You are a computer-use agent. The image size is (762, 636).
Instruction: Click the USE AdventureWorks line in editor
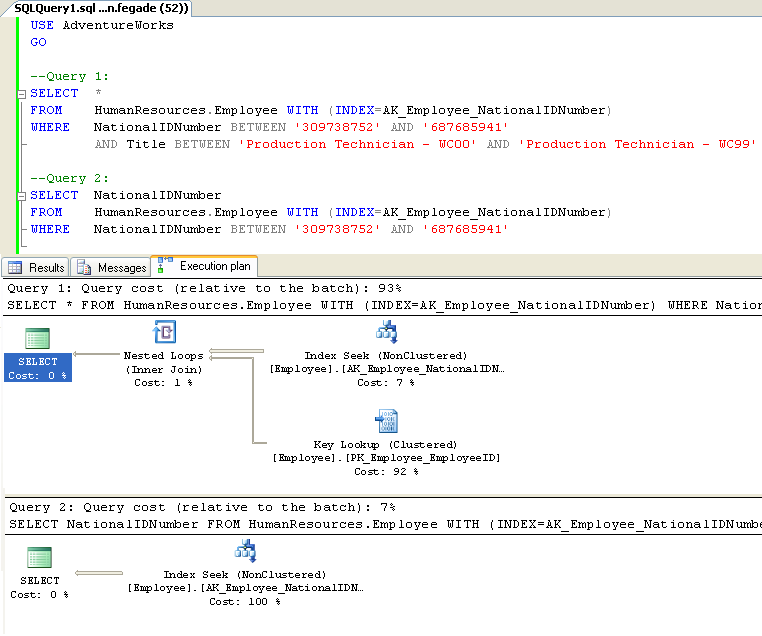(102, 25)
